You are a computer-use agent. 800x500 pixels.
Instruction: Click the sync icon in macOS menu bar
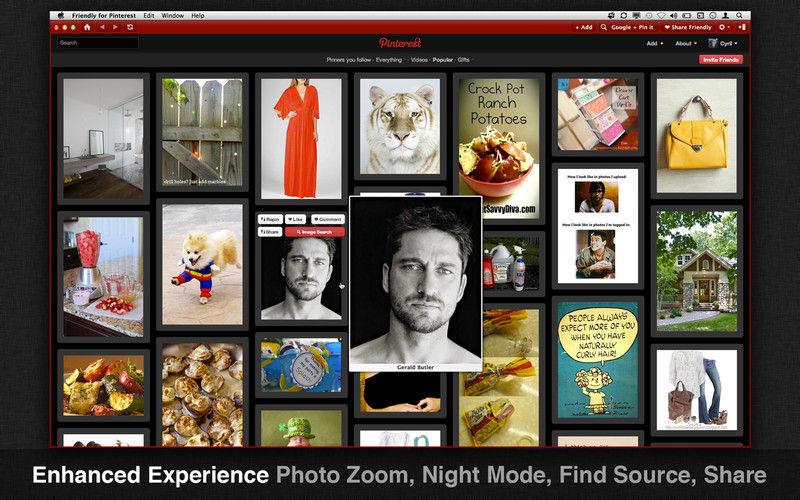623,16
